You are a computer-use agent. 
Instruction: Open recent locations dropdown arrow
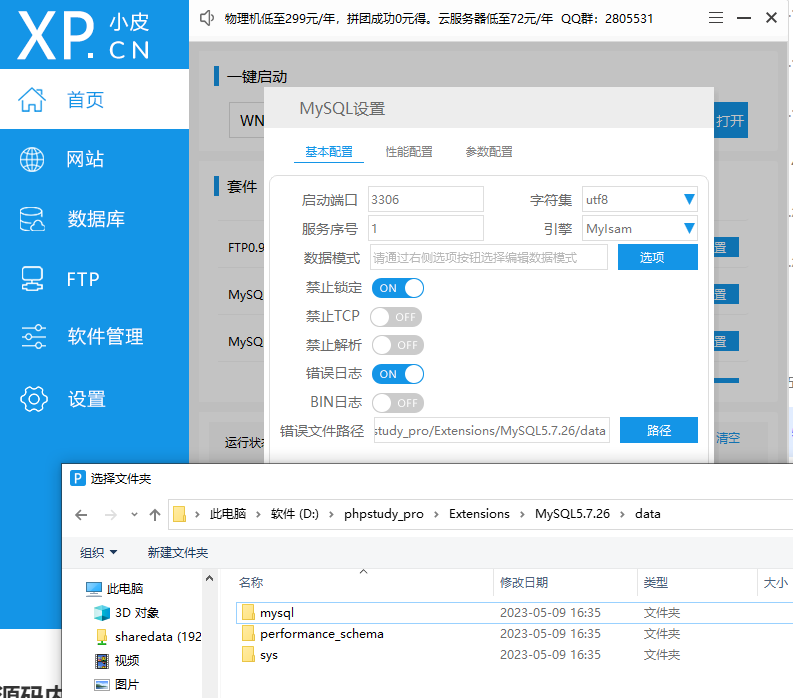point(134,514)
